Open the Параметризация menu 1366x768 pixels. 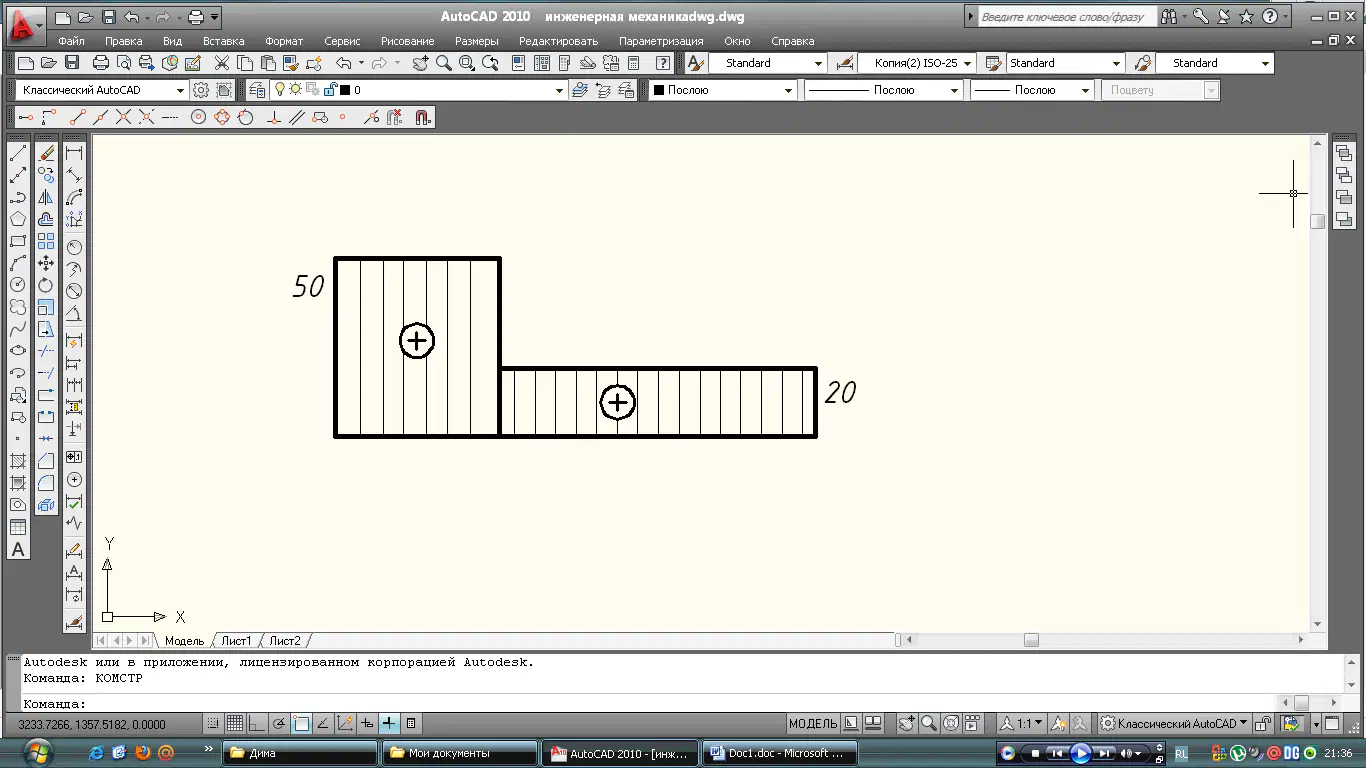coord(661,41)
